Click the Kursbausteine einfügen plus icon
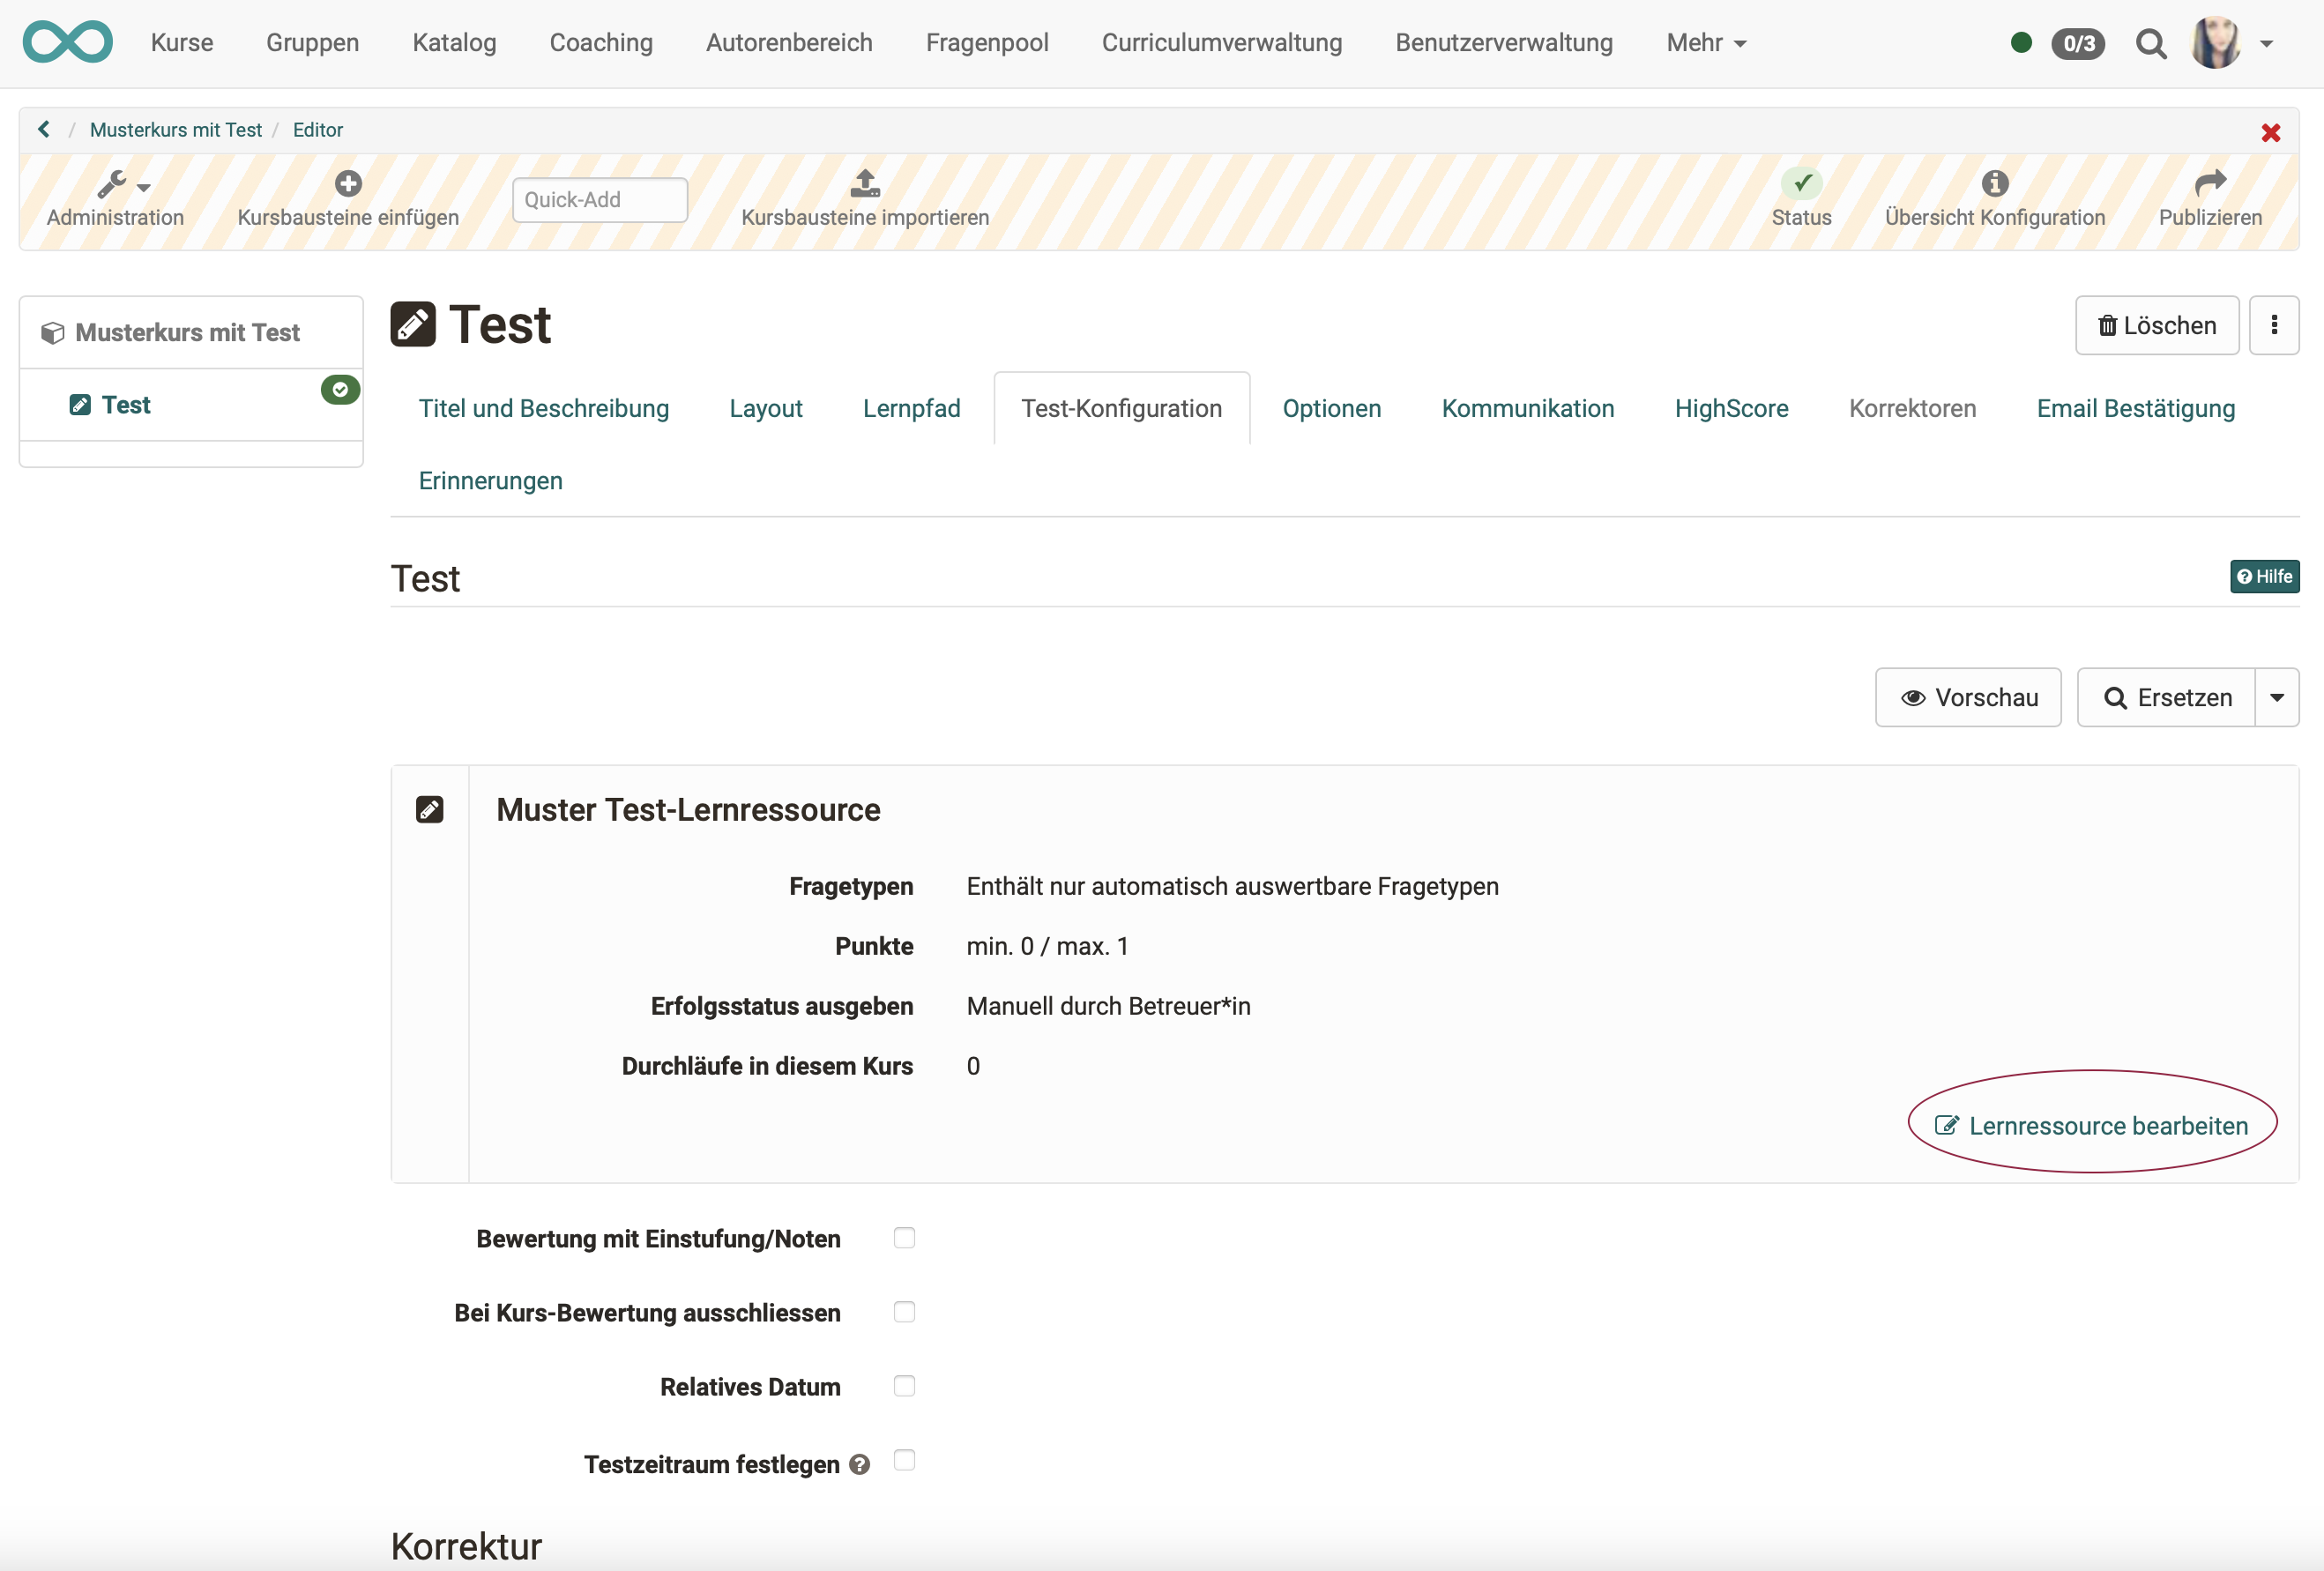The image size is (2324, 1571). point(348,183)
